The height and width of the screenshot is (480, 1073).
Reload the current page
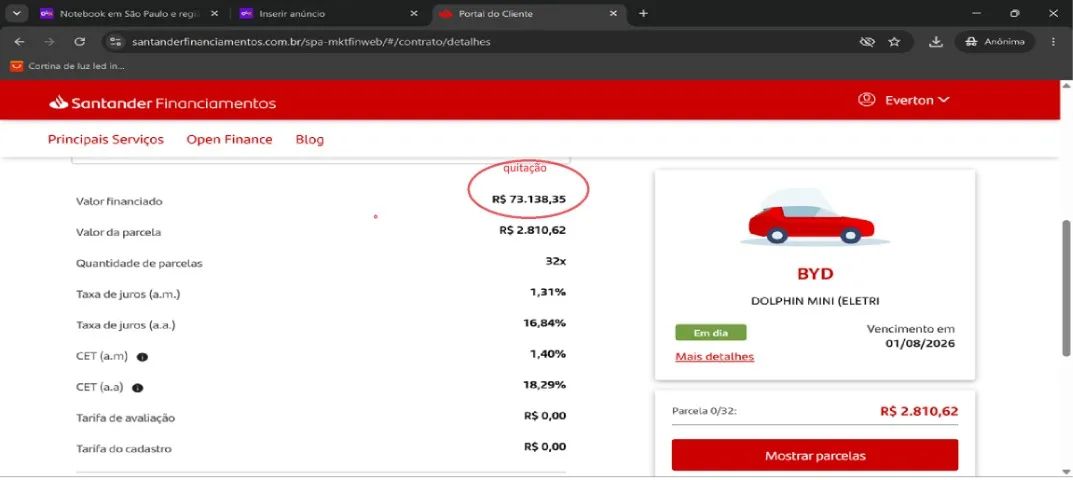(79, 42)
